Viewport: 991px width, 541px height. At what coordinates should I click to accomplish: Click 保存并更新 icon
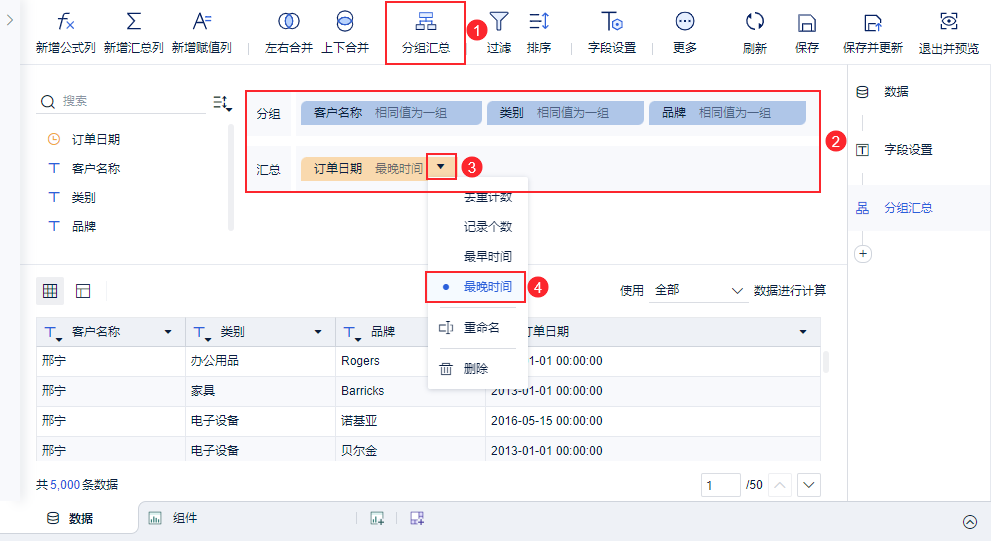873,23
